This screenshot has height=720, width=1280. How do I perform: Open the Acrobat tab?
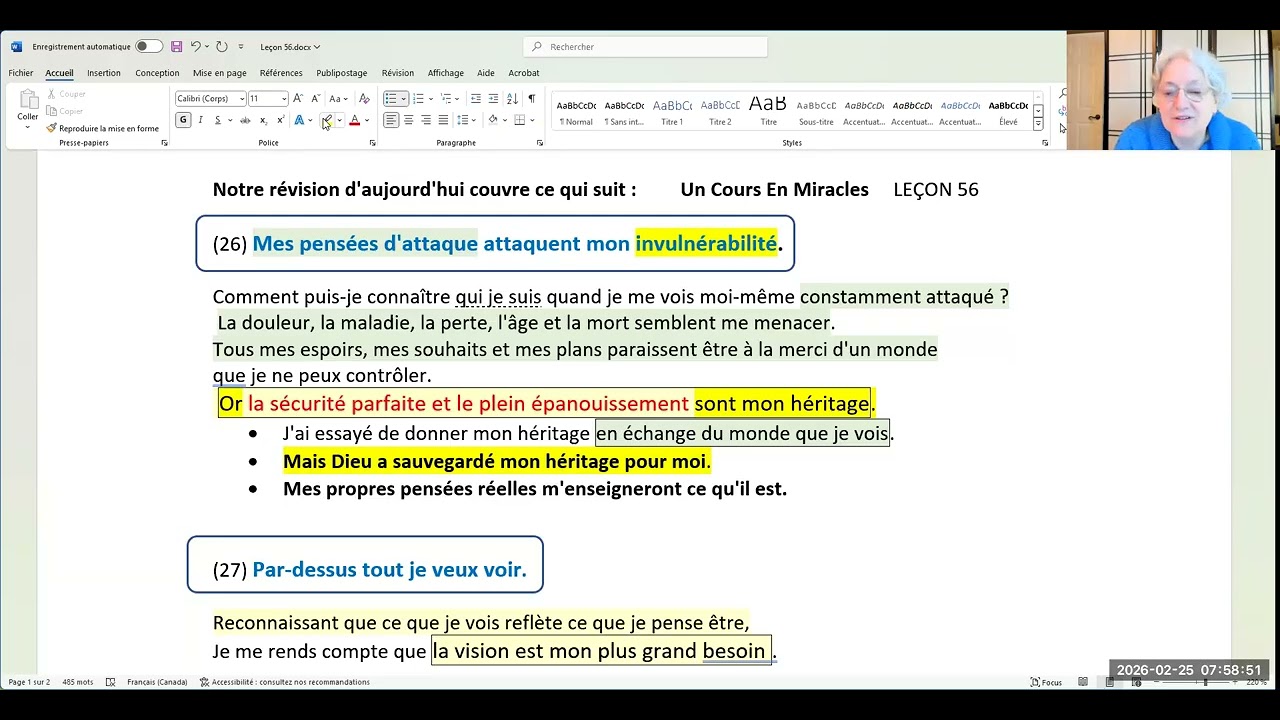pyautogui.click(x=524, y=73)
